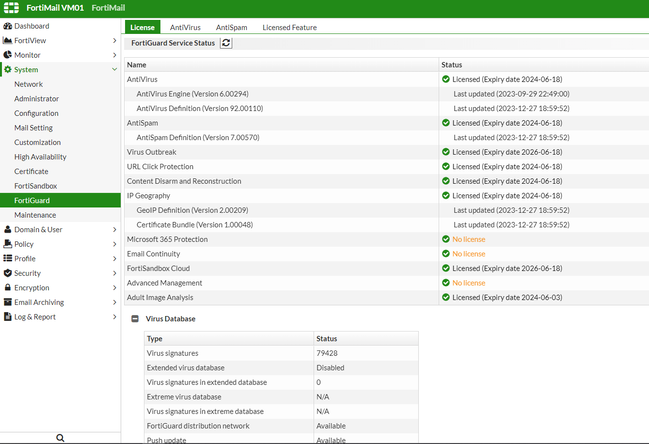The image size is (649, 444).
Task: Click the hamburger menu icon in the header
Action: click(x=10, y=8)
